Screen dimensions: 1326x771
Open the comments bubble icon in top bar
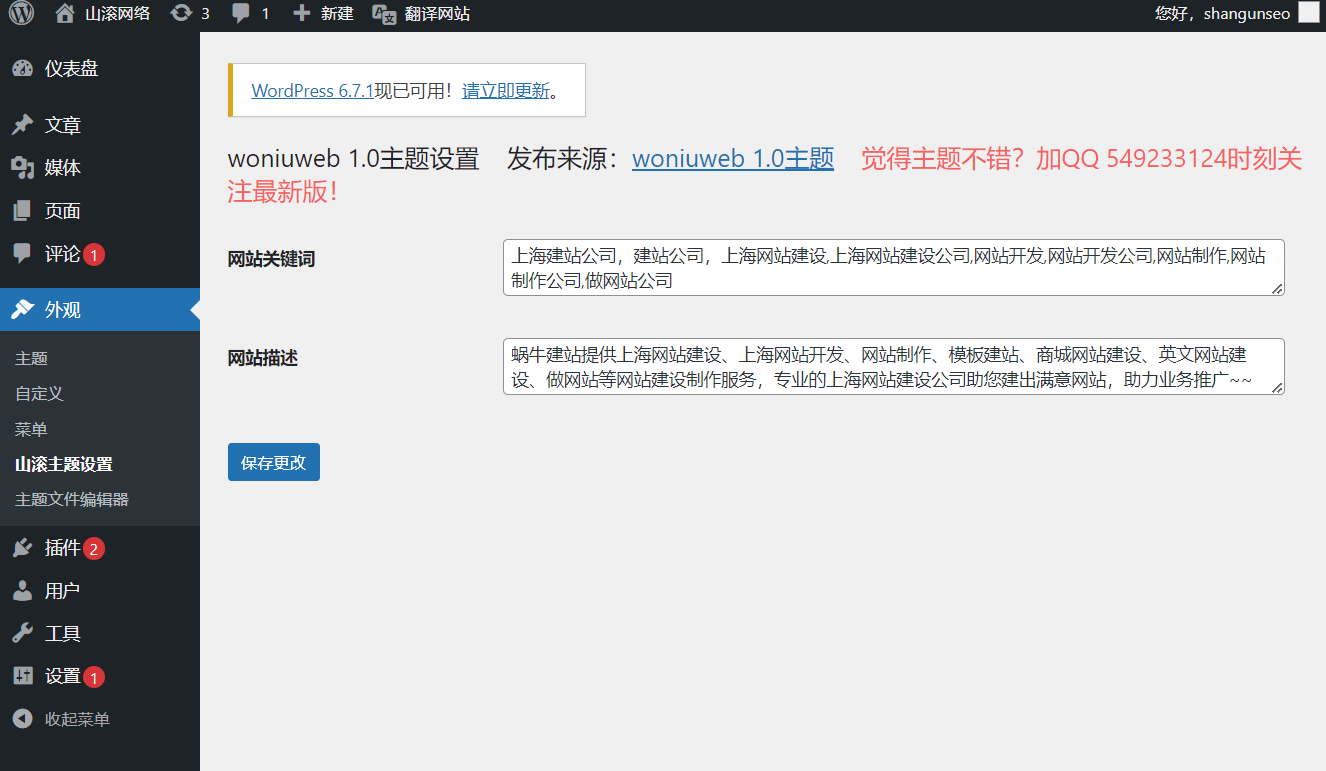241,13
